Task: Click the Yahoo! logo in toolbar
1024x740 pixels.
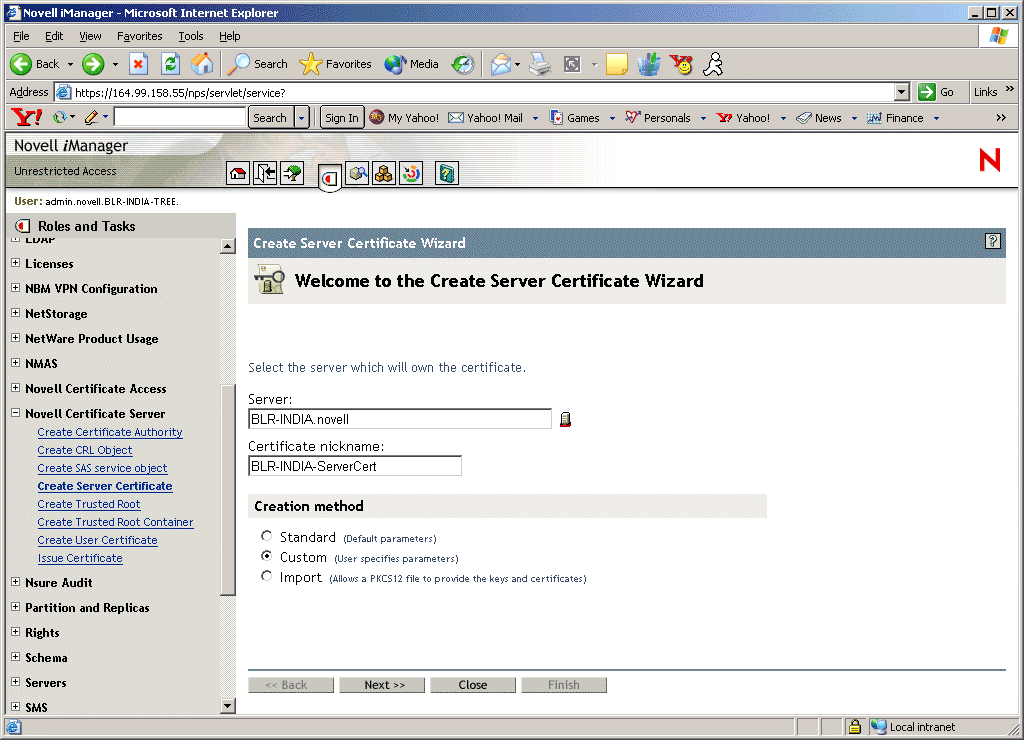Action: 27,118
